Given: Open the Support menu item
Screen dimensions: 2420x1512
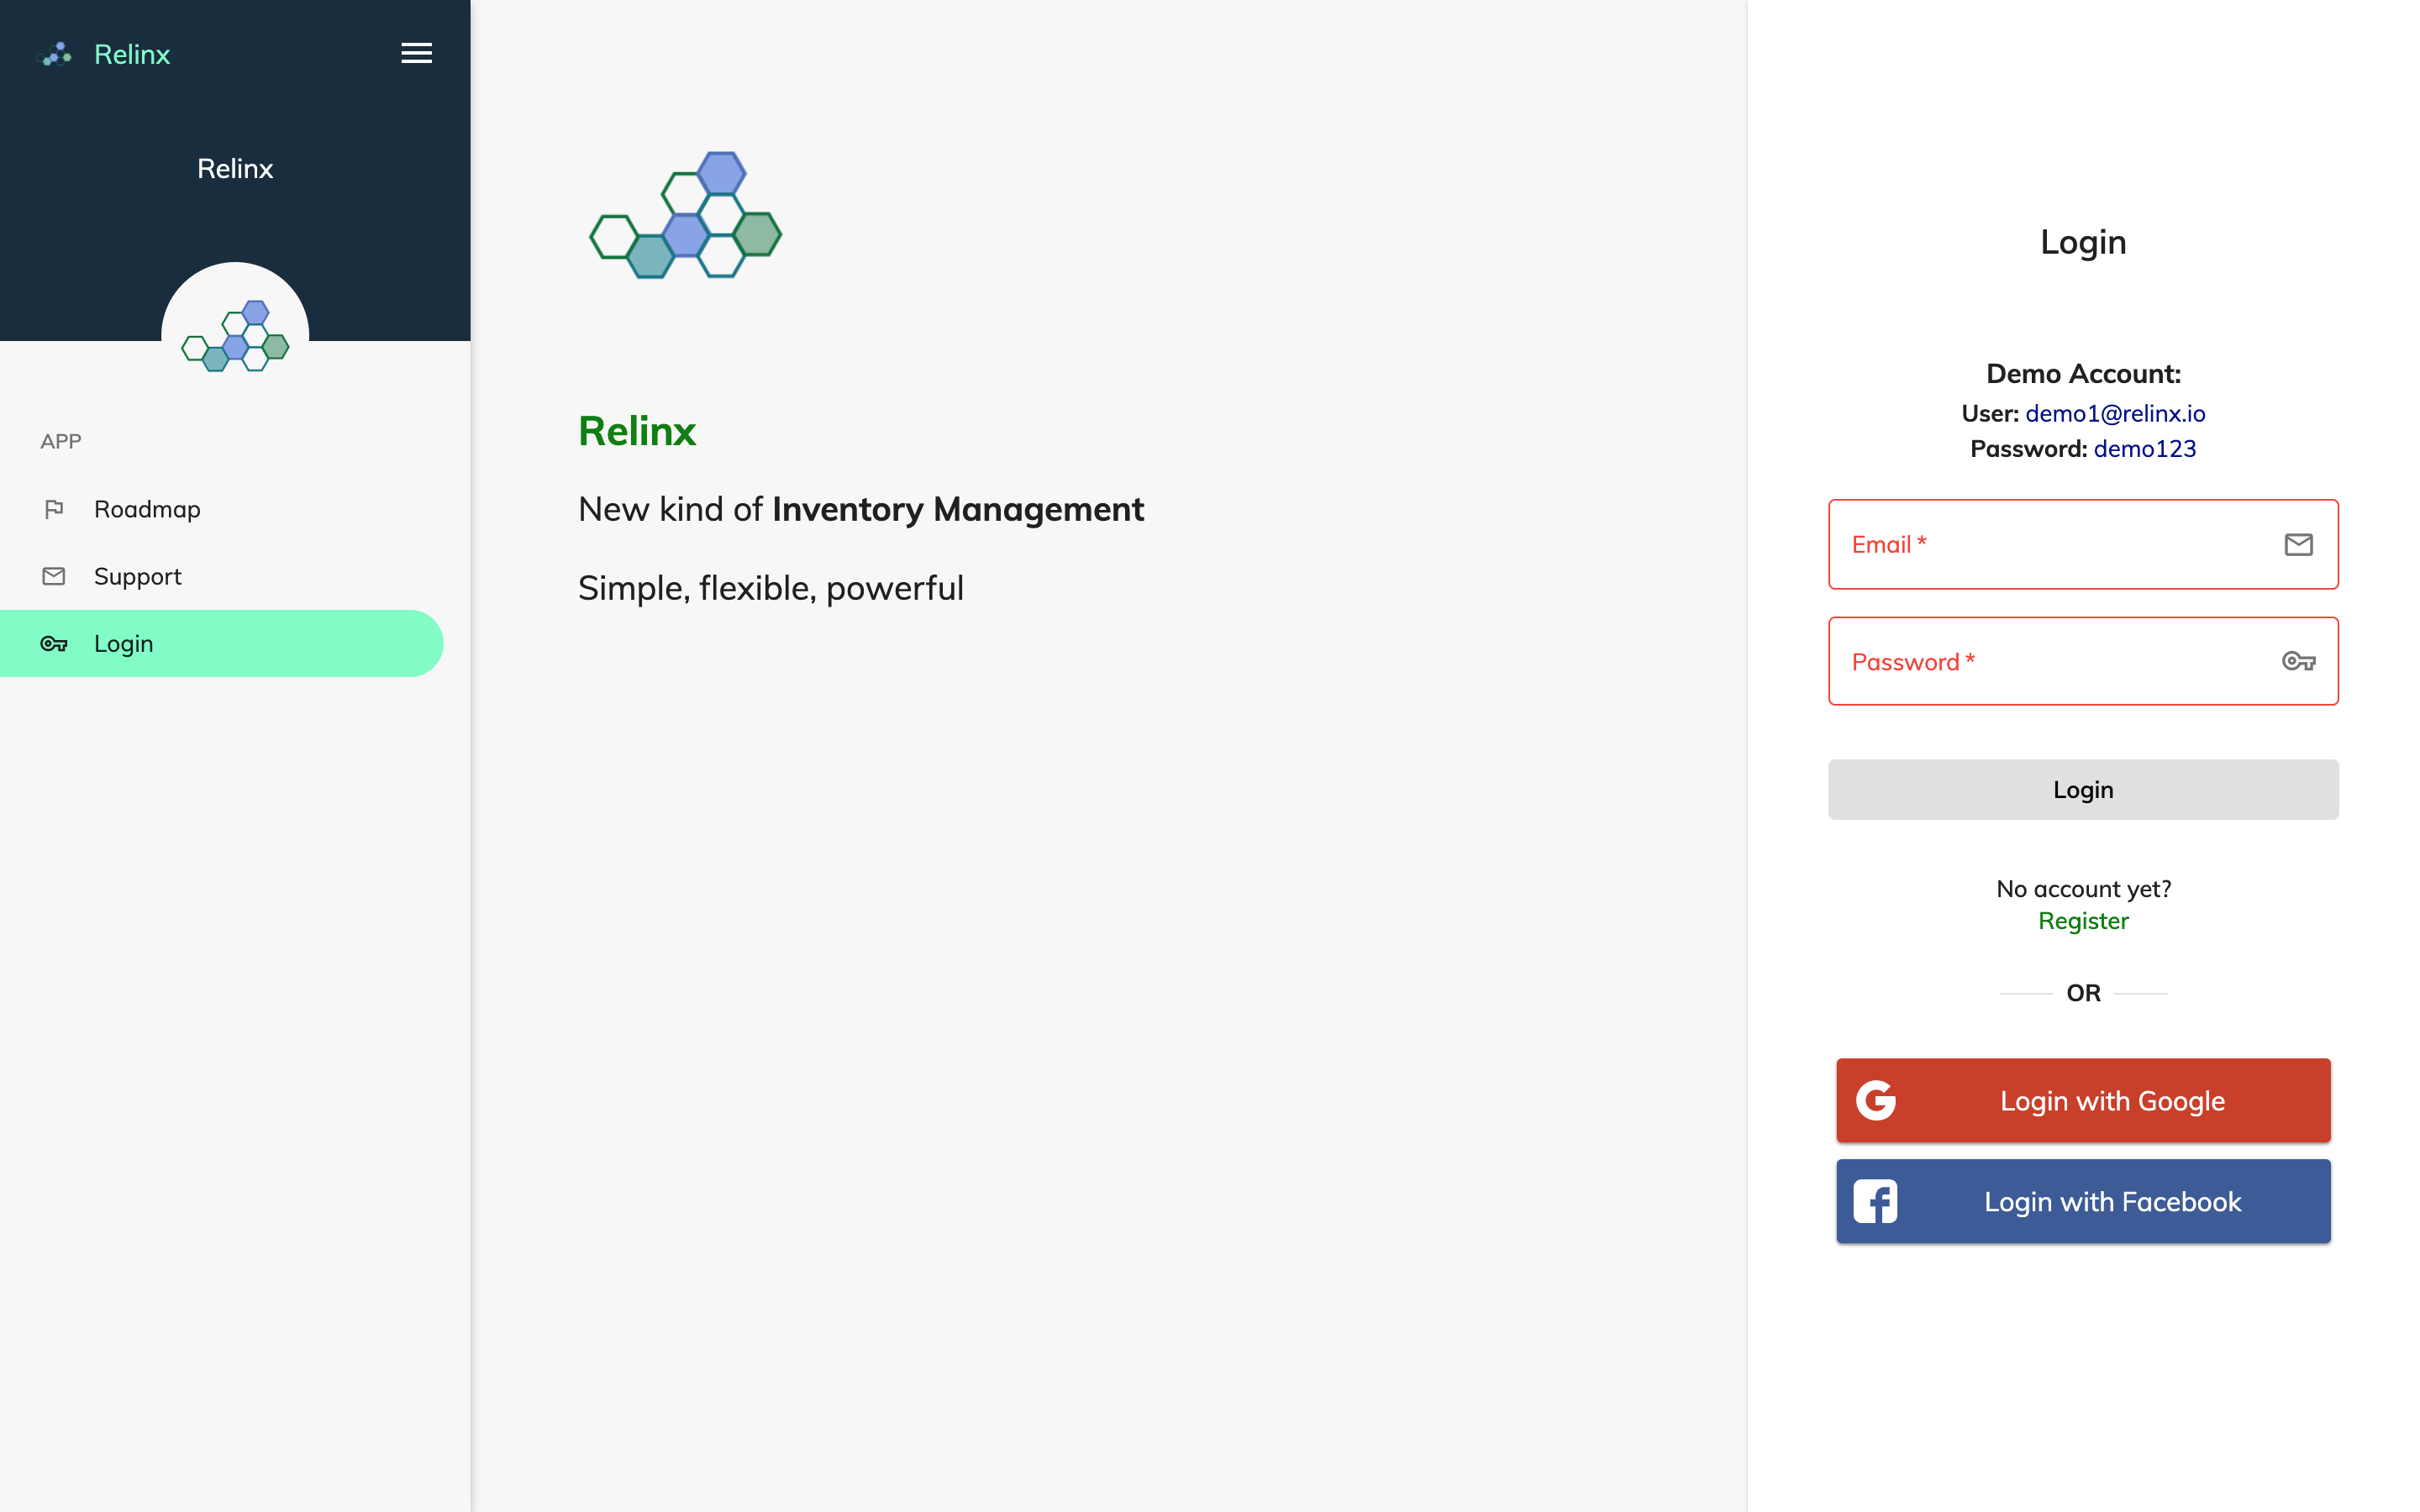Looking at the screenshot, I should pos(222,576).
